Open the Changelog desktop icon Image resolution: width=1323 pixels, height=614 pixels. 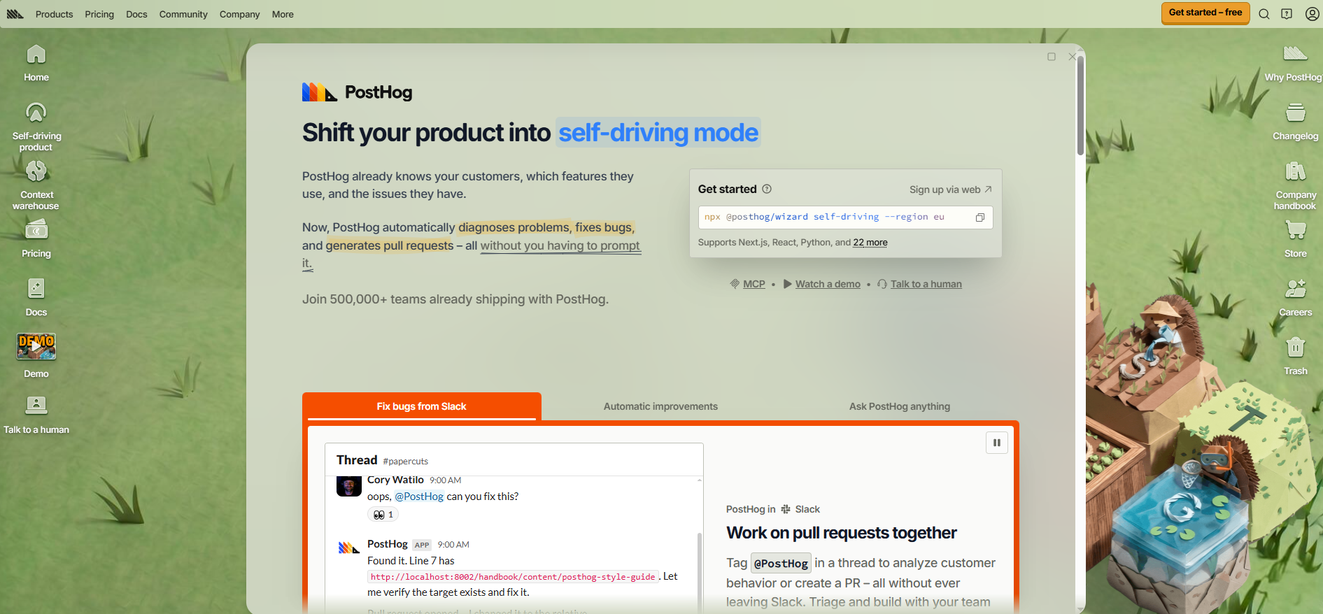pyautogui.click(x=1295, y=121)
